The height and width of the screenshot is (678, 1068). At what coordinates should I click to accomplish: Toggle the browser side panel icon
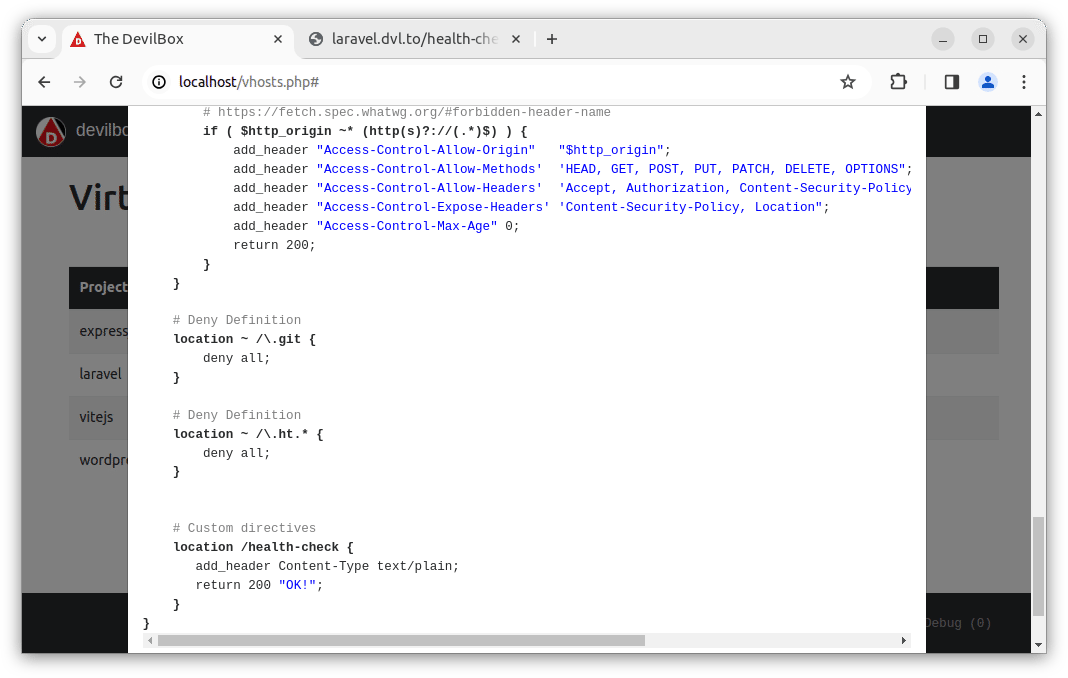(952, 82)
